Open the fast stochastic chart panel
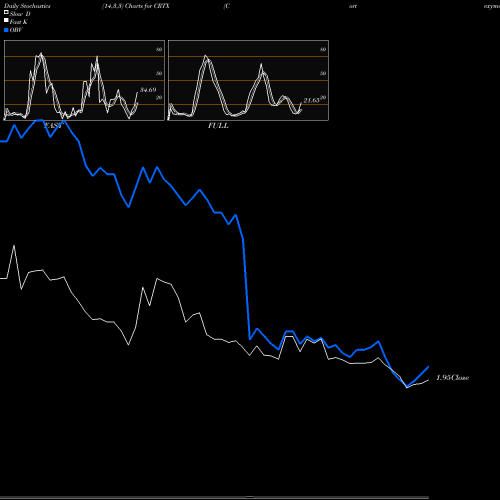500x500 pixels. [84, 80]
